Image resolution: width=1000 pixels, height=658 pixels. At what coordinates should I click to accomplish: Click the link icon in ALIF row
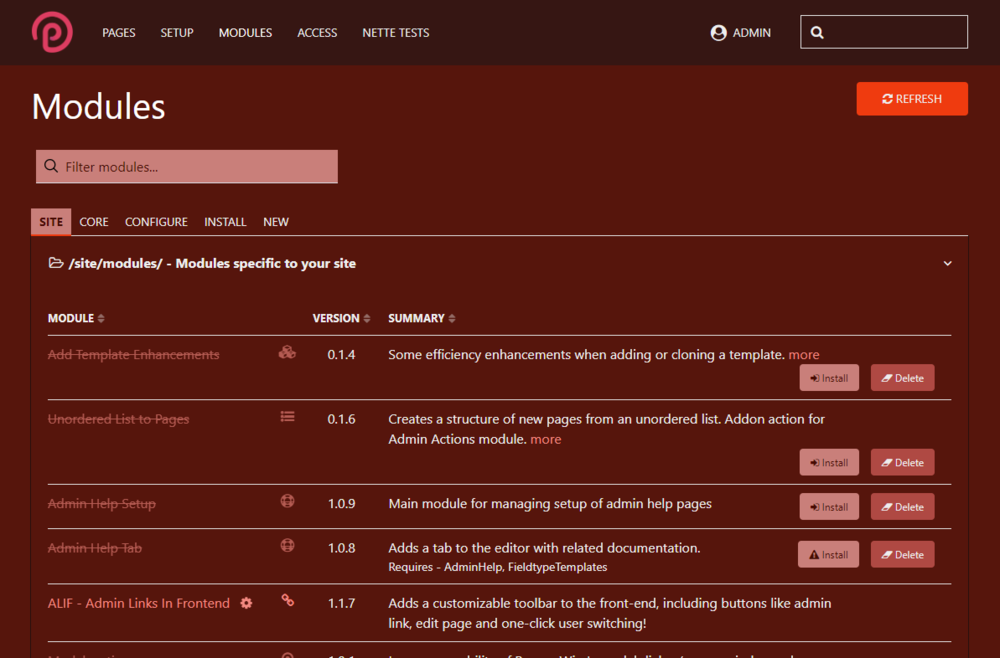(x=287, y=601)
